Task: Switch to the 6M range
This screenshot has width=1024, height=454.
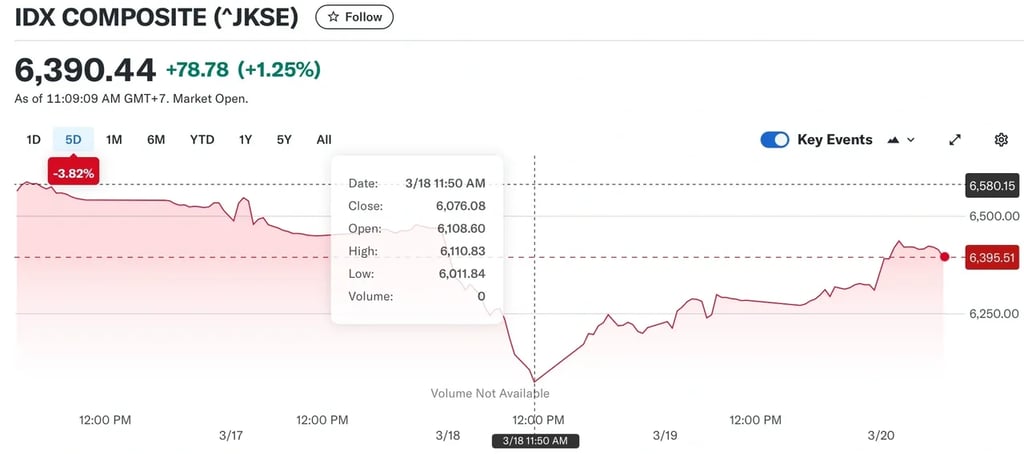Action: (x=156, y=140)
